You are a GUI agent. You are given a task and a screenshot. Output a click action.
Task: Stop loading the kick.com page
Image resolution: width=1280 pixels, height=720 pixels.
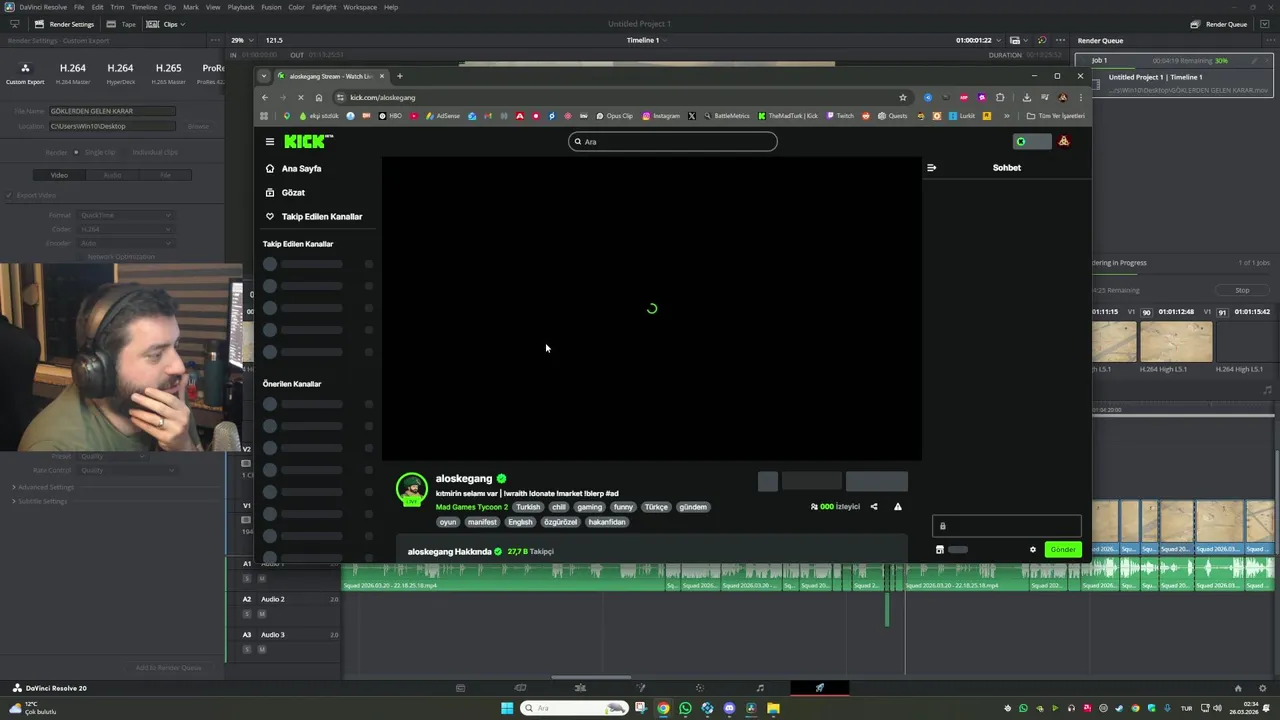point(300,97)
